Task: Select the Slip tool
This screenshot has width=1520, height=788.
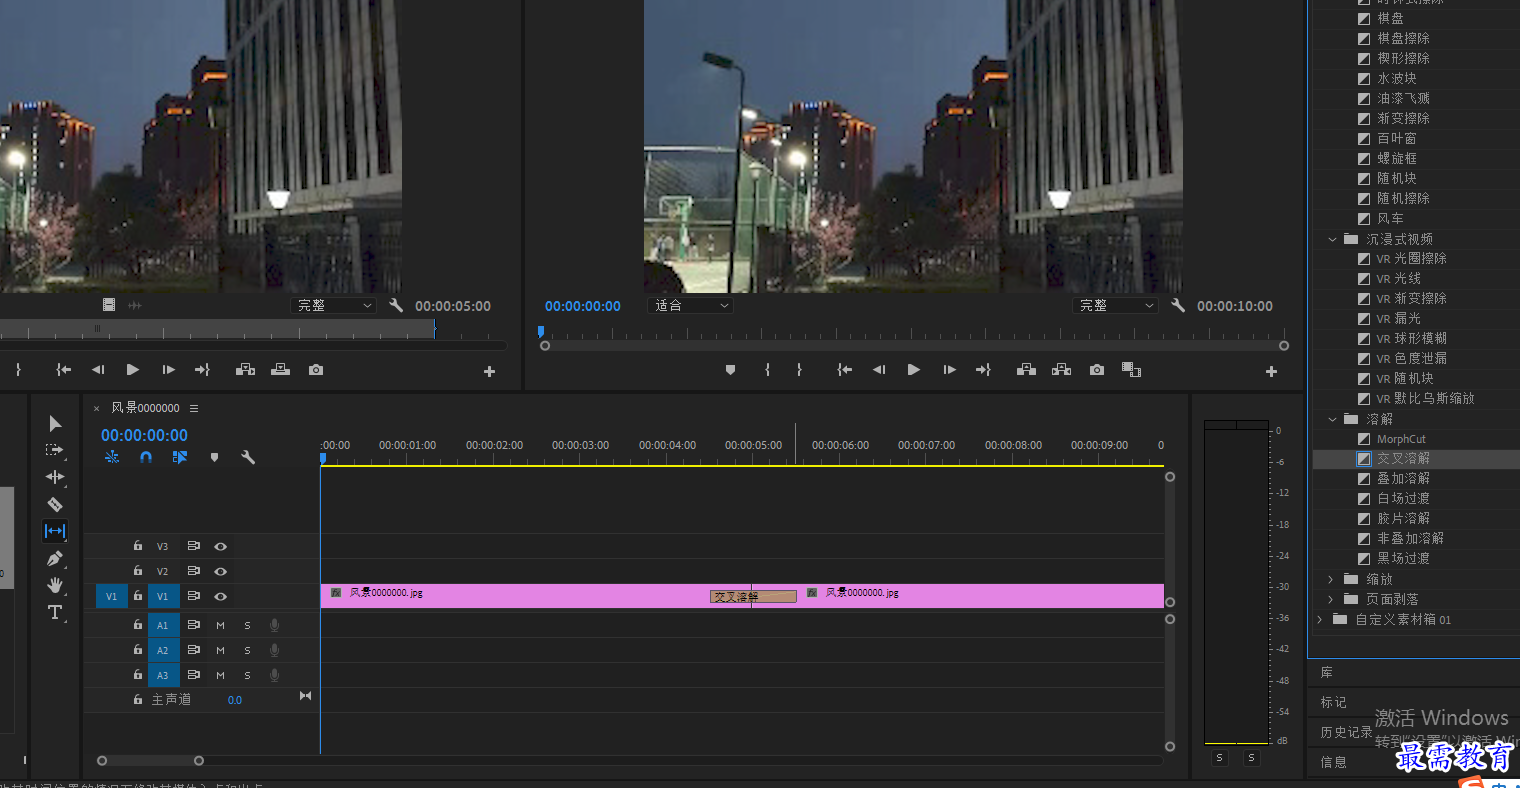Action: [55, 531]
